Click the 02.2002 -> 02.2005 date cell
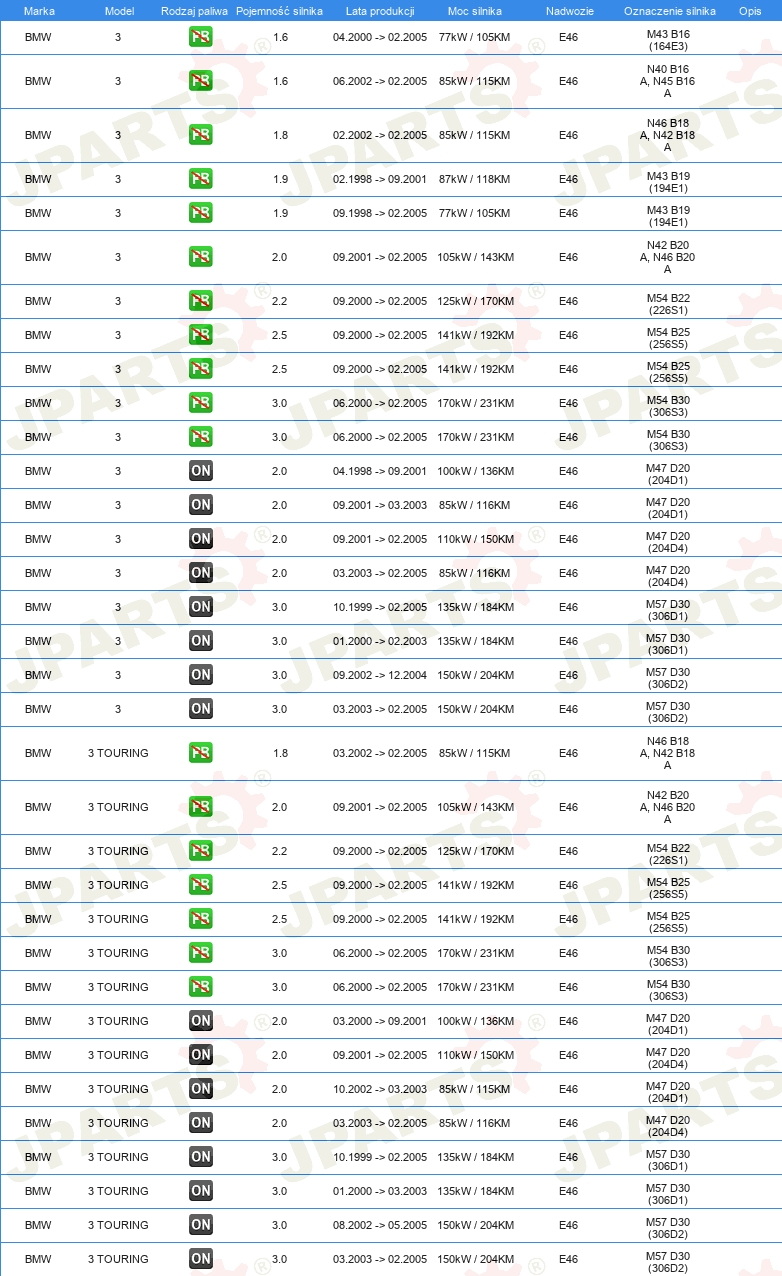 tap(380, 135)
